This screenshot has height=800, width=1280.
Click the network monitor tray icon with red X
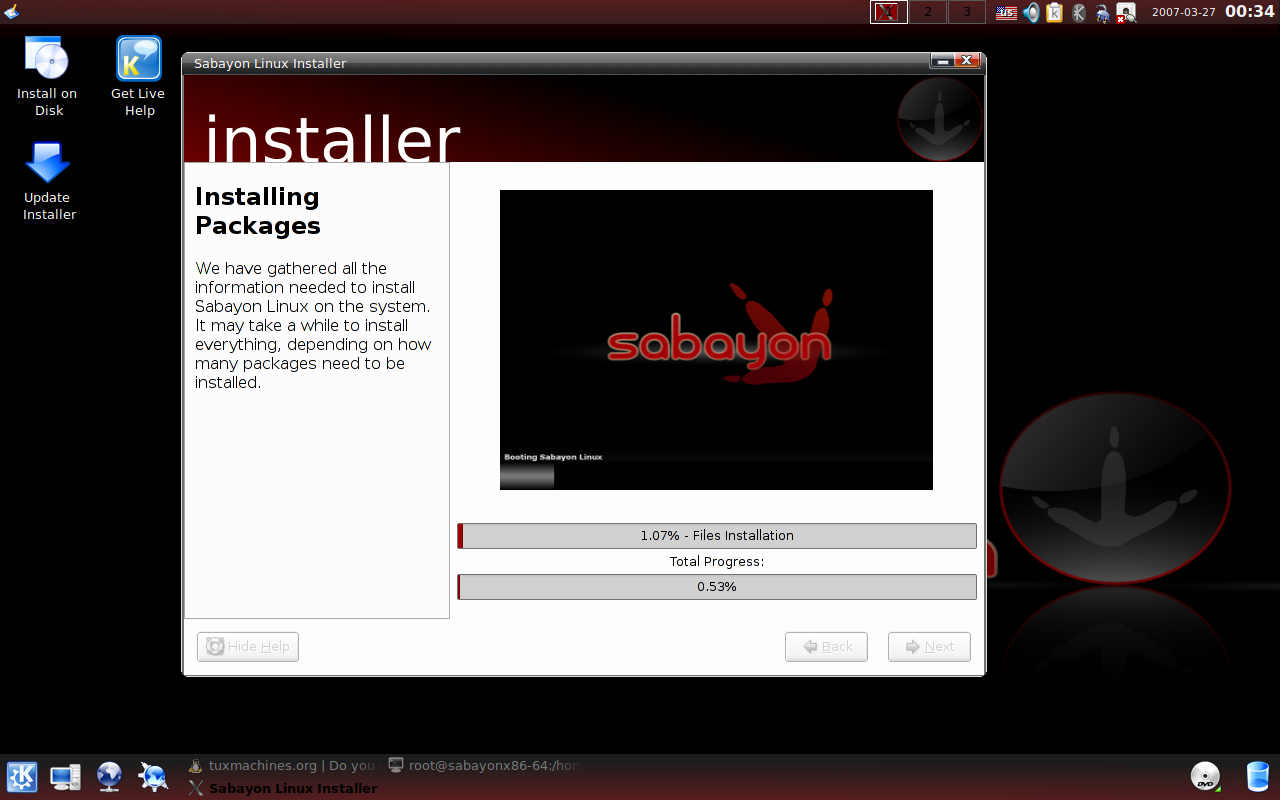click(x=1127, y=13)
